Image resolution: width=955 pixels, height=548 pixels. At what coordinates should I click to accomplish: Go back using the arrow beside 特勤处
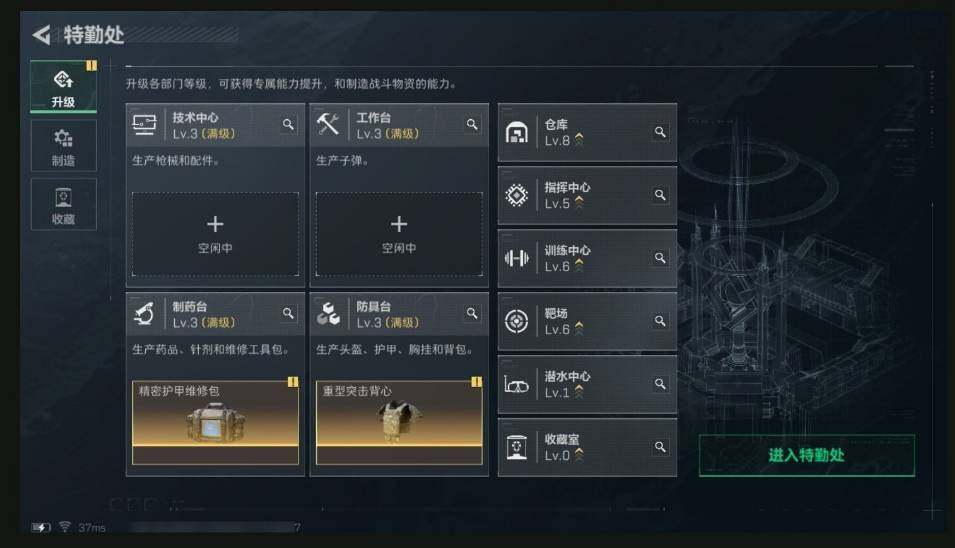[42, 35]
